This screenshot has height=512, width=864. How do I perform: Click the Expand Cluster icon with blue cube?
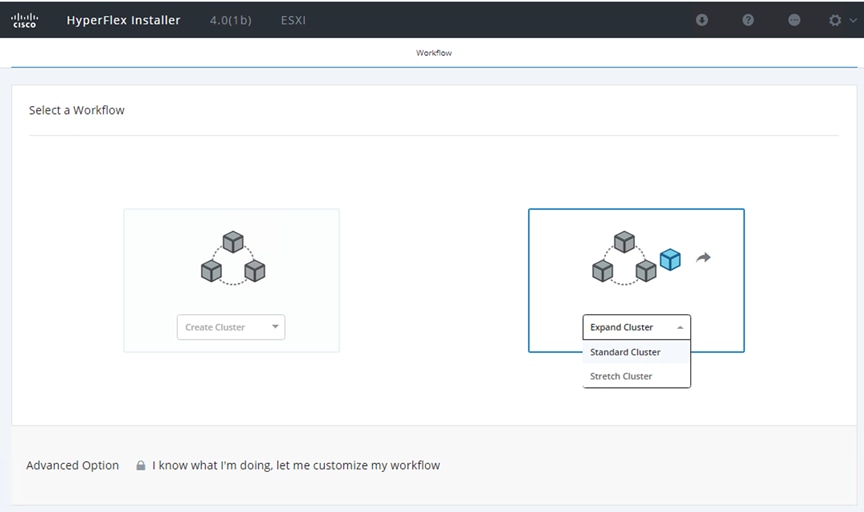(636, 258)
